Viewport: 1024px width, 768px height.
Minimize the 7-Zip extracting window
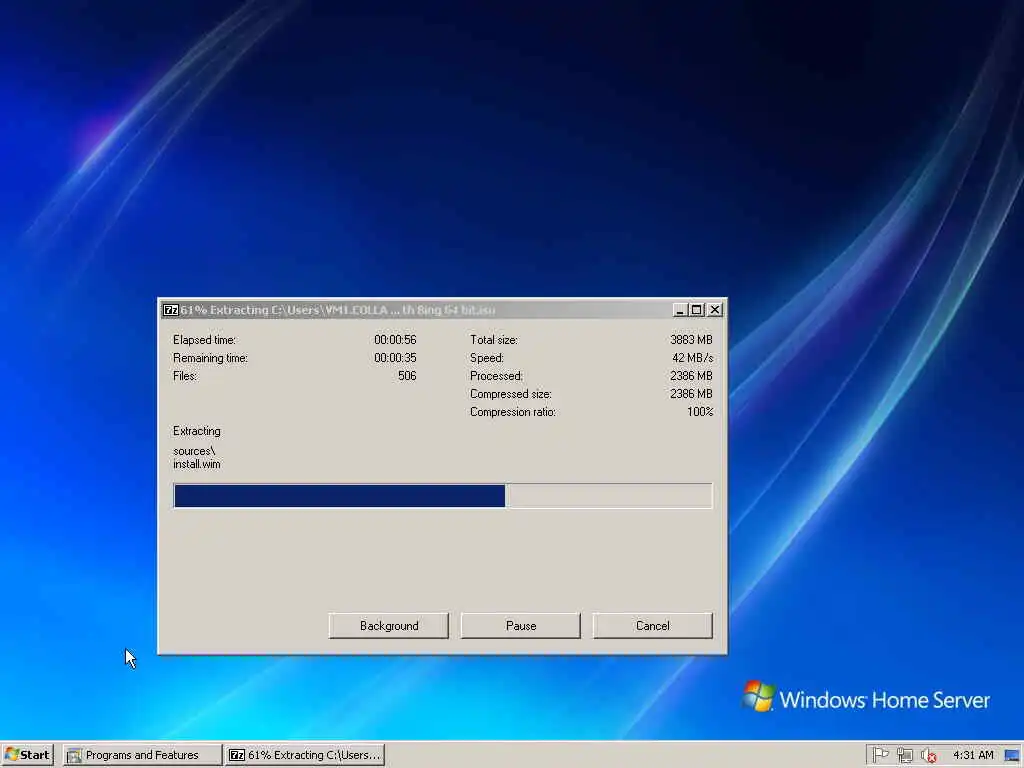point(680,310)
